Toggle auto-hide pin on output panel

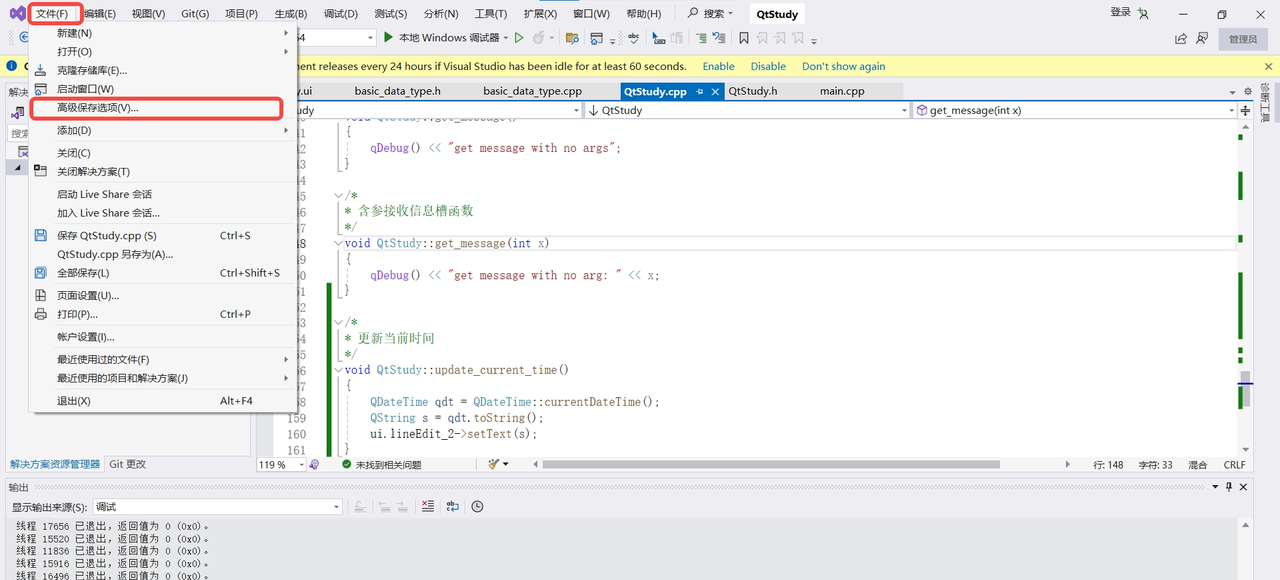coord(1228,487)
